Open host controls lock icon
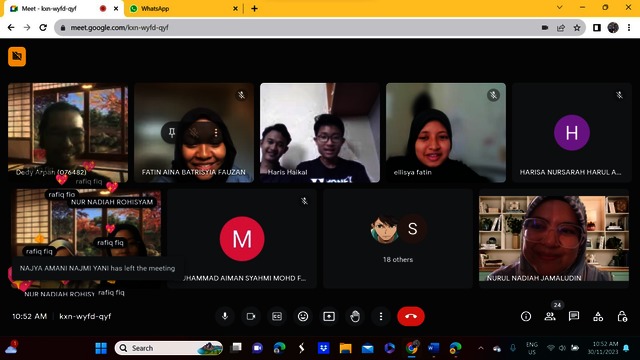Viewport: 640px width, 360px height. point(622,316)
